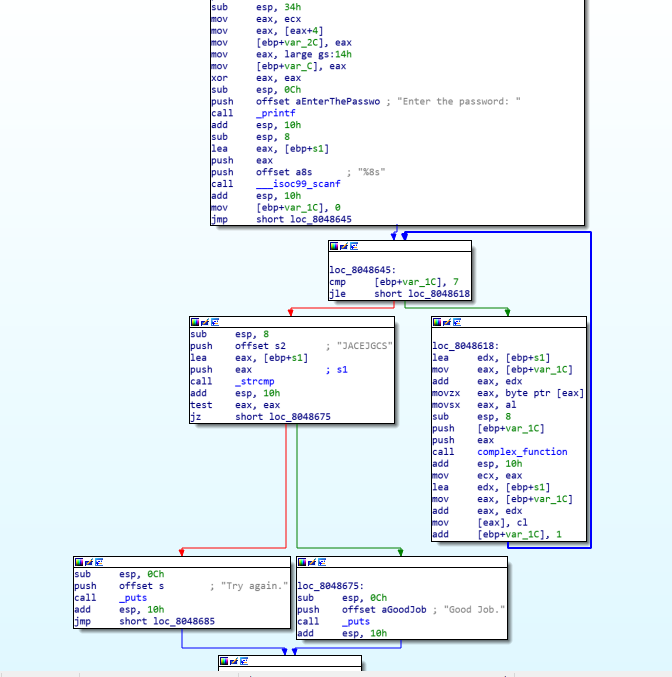Click the loc_8048618: label line
This screenshot has width=672, height=677.
tap(466, 346)
